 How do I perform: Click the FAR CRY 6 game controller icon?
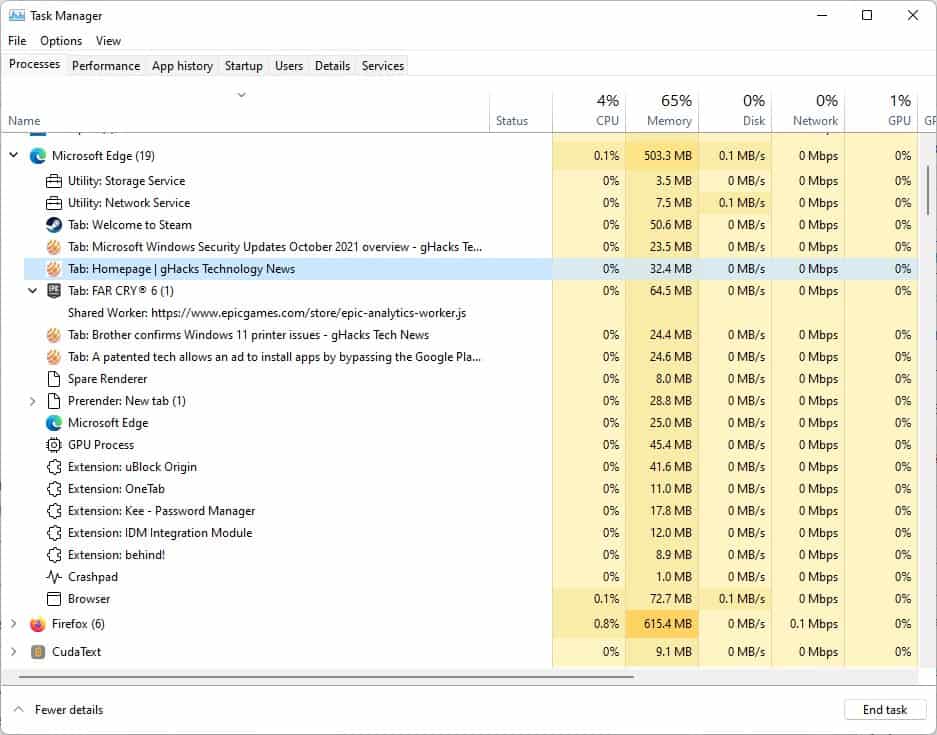(x=55, y=291)
